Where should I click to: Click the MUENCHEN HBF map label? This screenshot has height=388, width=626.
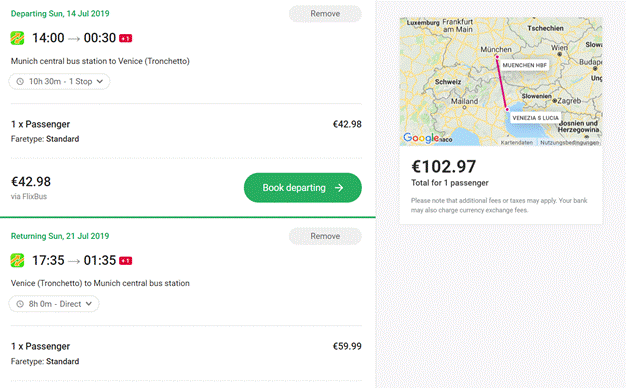[524, 65]
